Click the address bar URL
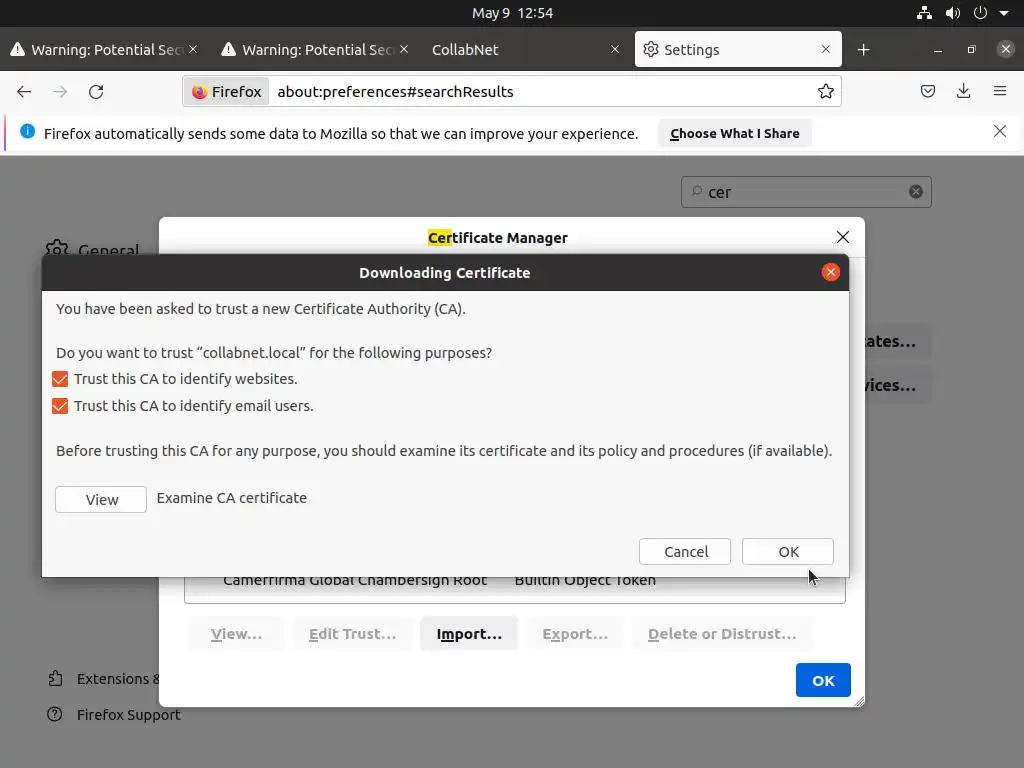Viewport: 1024px width, 768px height. pyautogui.click(x=395, y=91)
